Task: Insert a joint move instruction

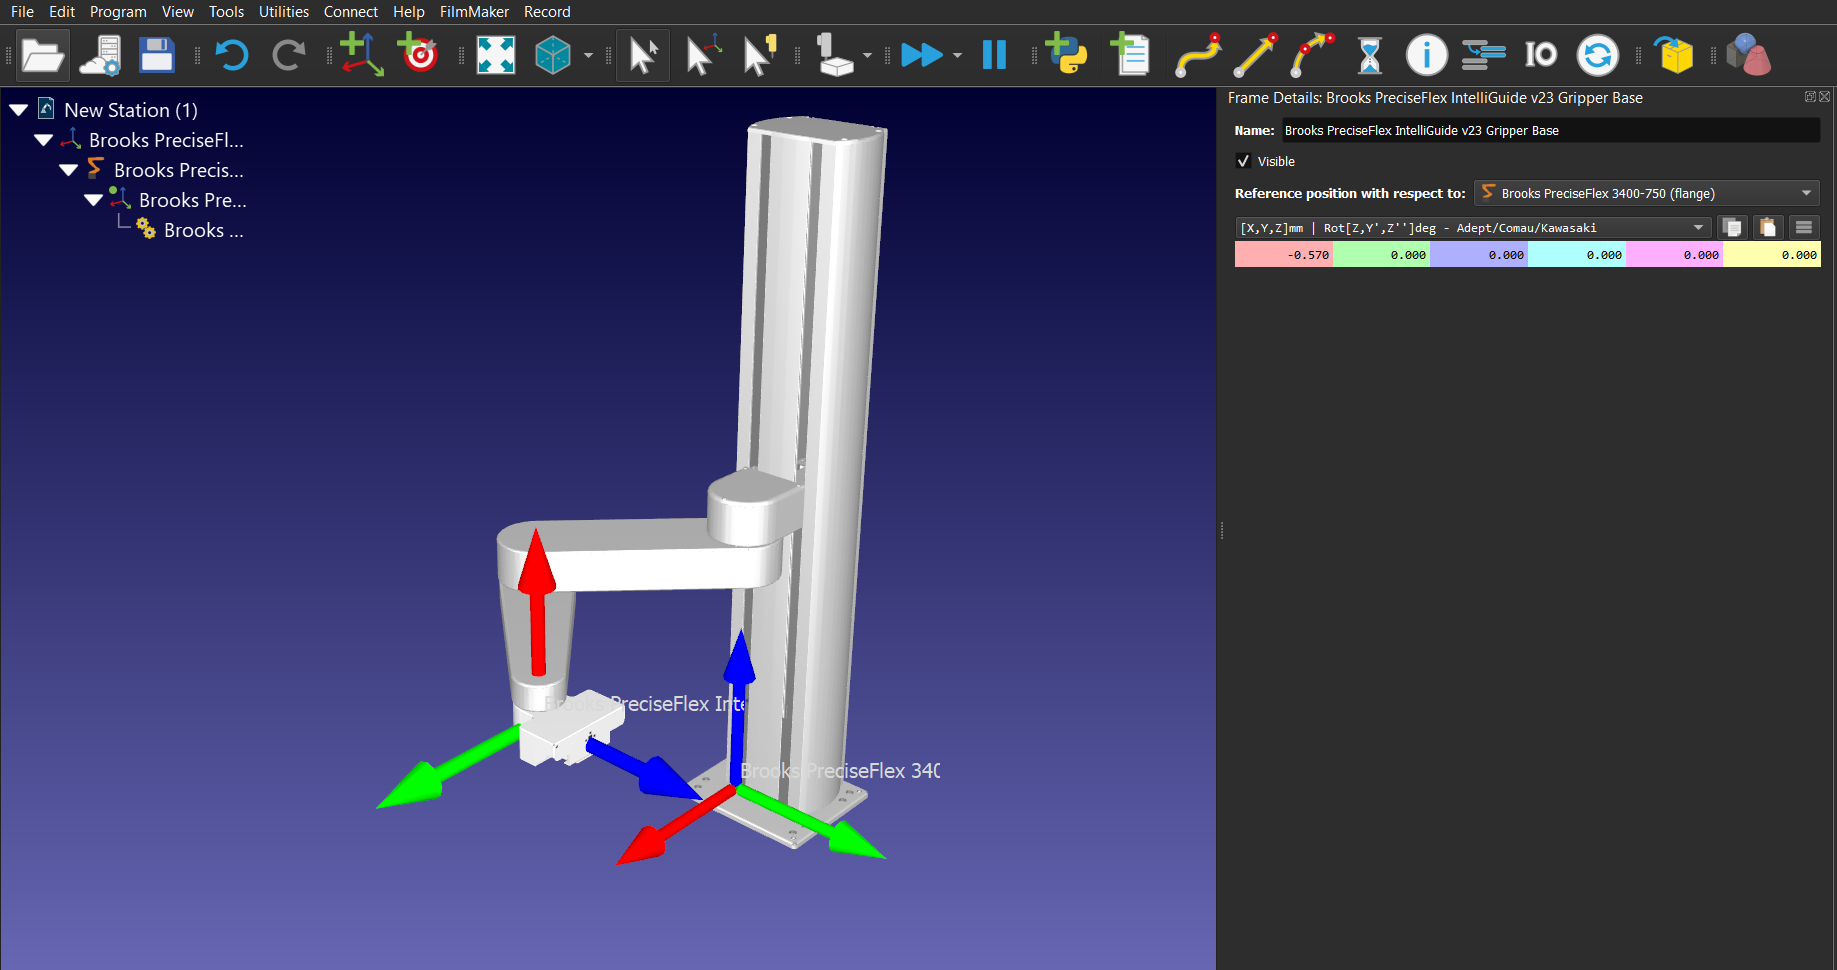Action: (1197, 55)
